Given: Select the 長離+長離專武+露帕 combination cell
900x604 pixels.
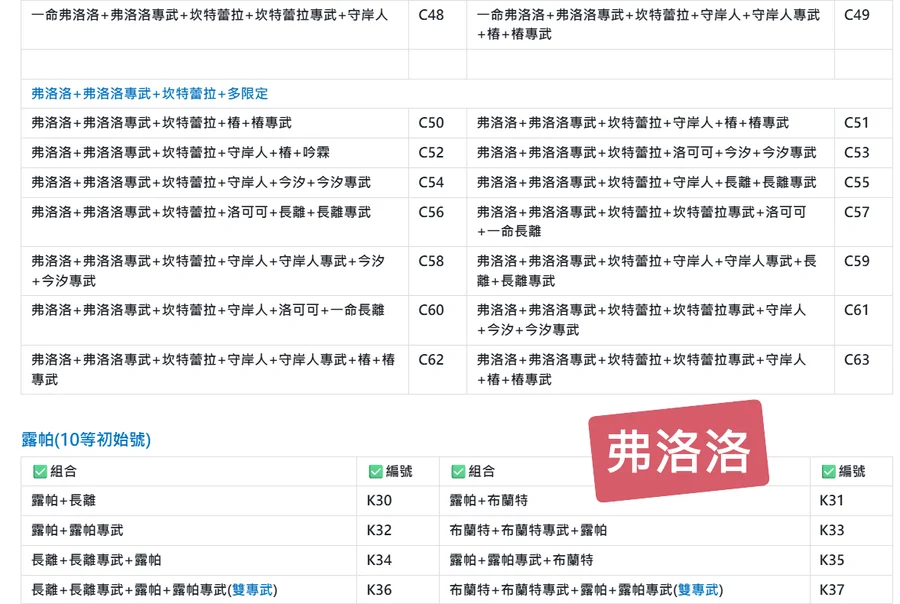Looking at the screenshot, I should [x=96, y=560].
